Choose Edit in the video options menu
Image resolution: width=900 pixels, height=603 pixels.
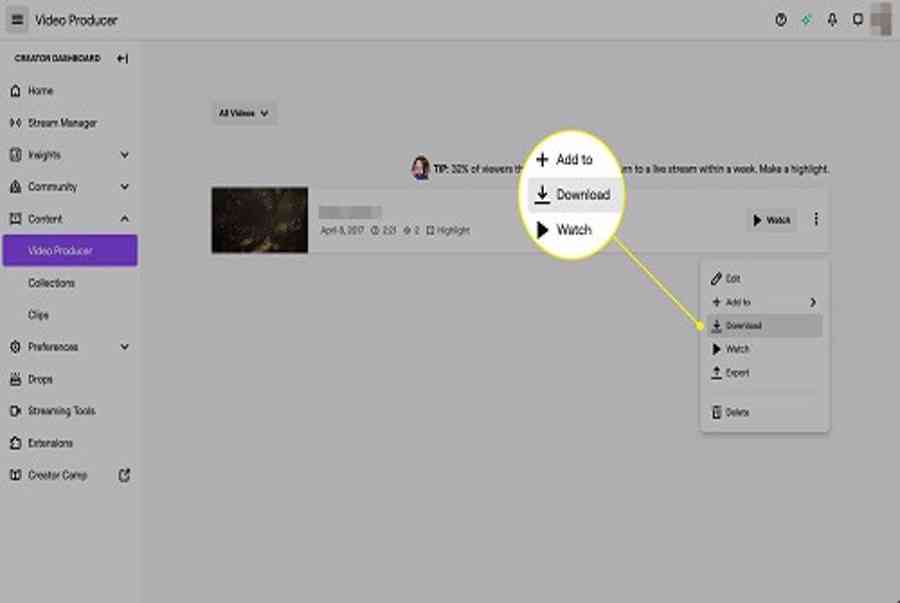coord(733,279)
